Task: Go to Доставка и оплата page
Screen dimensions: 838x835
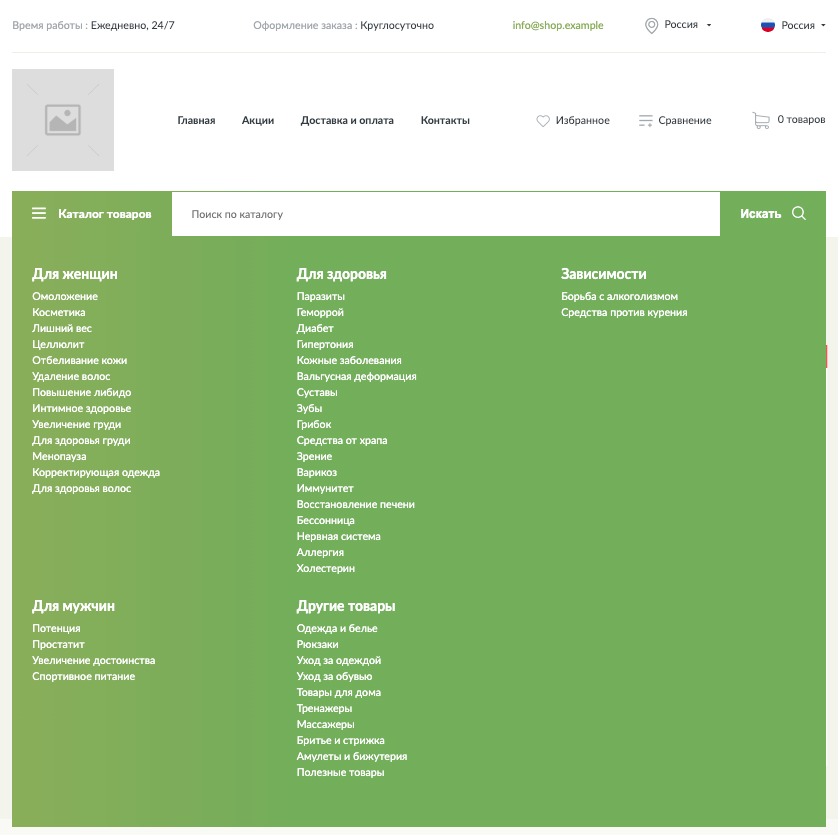Action: pos(347,121)
